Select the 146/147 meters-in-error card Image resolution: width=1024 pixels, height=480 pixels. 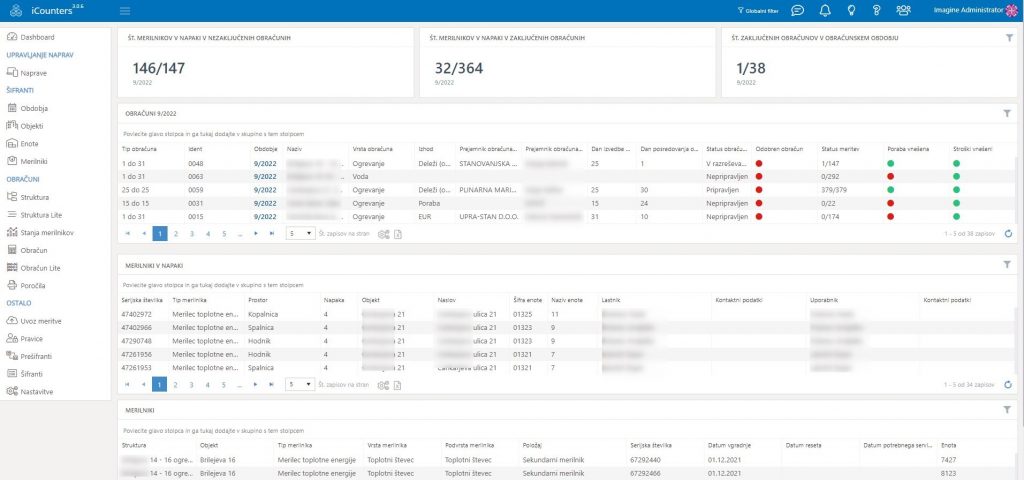265,63
